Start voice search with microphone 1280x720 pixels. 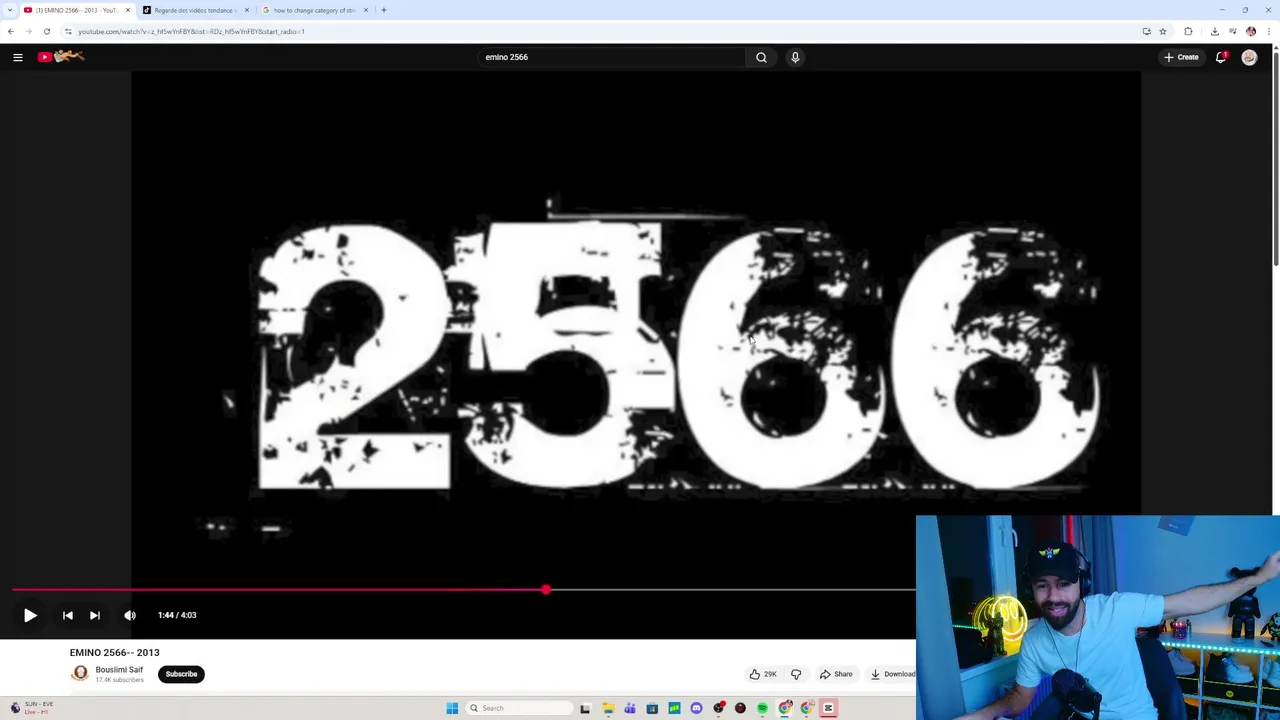[x=795, y=57]
